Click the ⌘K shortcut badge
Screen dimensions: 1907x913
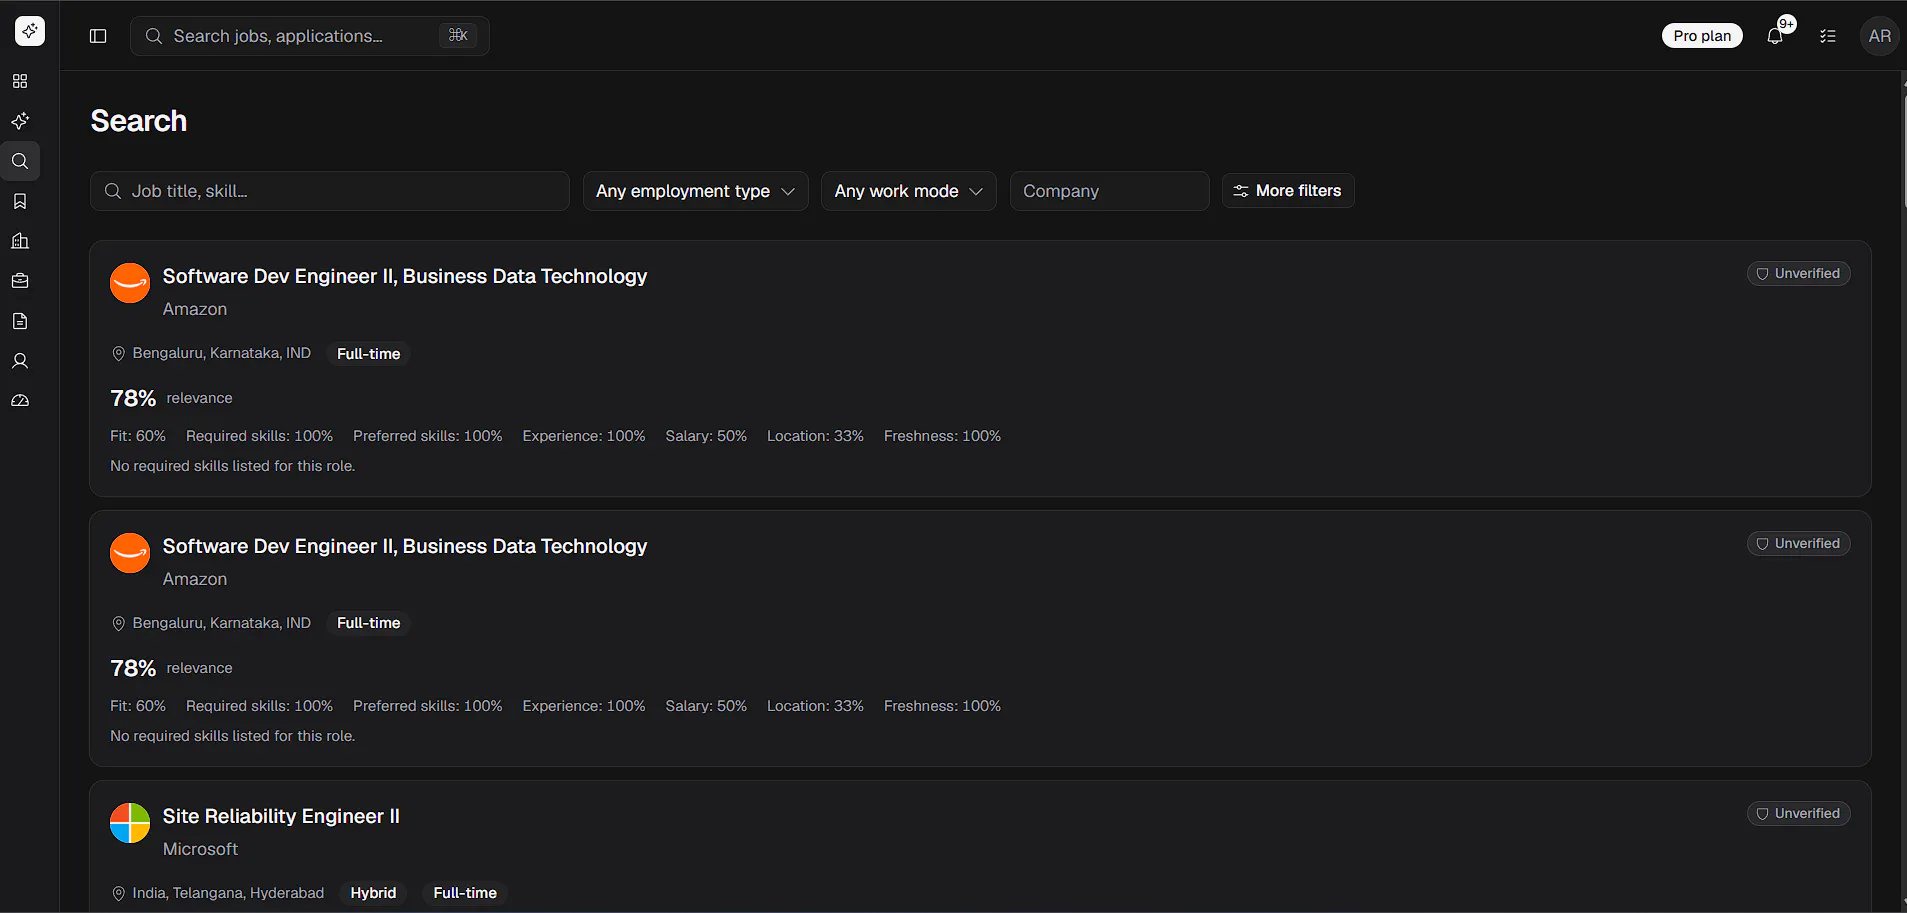[x=458, y=36]
